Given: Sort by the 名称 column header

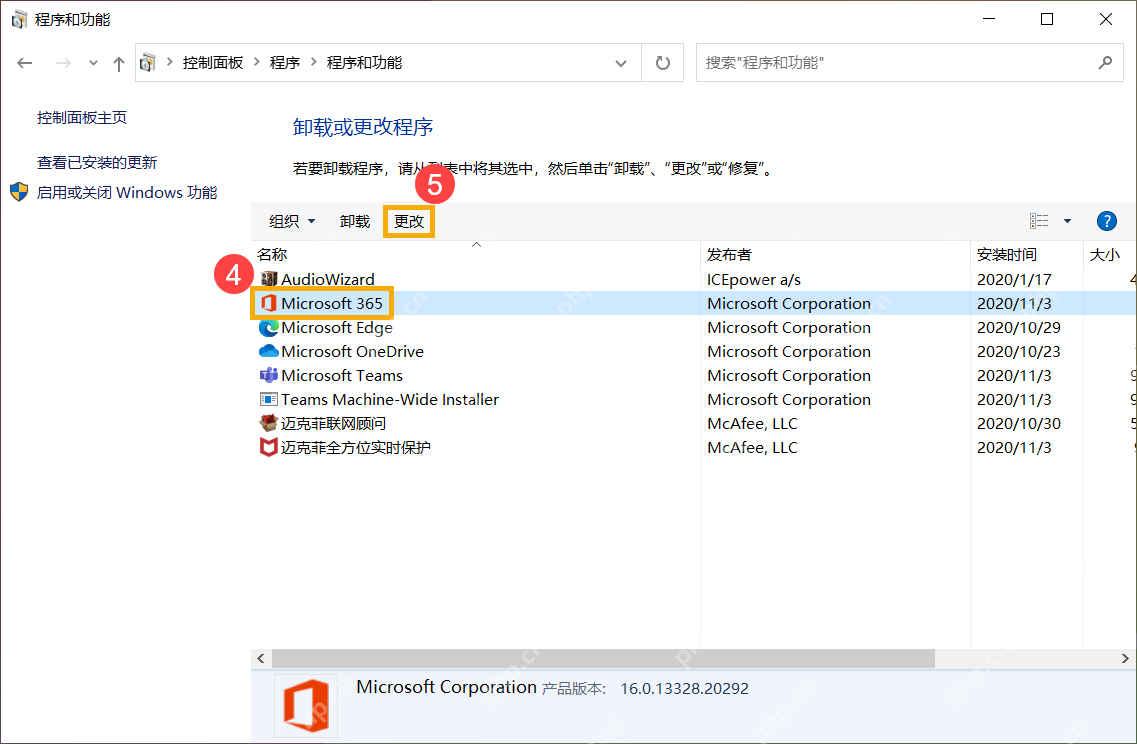Looking at the screenshot, I should 272,255.
